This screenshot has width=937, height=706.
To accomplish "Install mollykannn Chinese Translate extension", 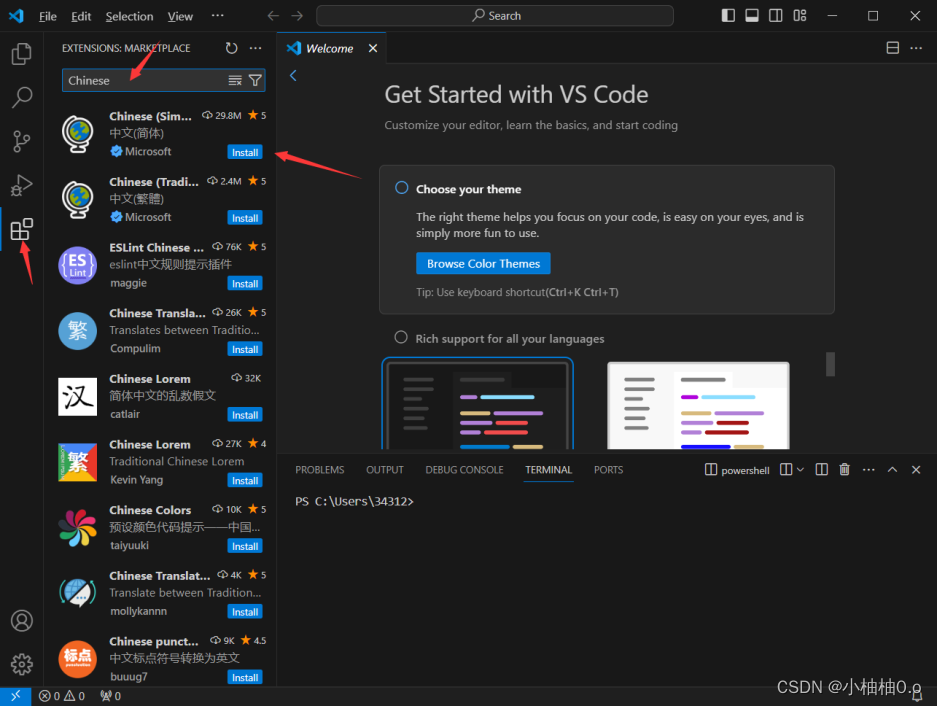I will coord(245,612).
